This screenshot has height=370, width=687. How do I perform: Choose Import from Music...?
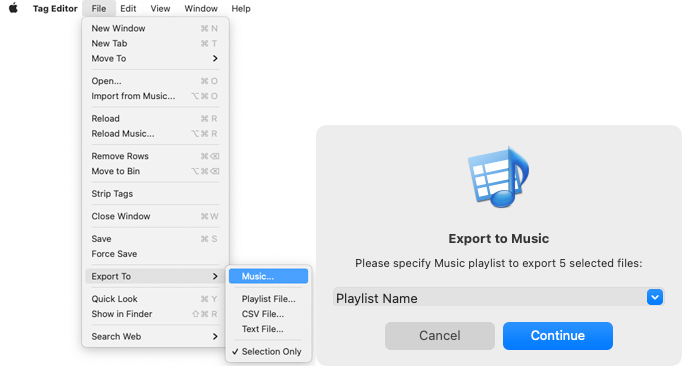click(x=155, y=96)
